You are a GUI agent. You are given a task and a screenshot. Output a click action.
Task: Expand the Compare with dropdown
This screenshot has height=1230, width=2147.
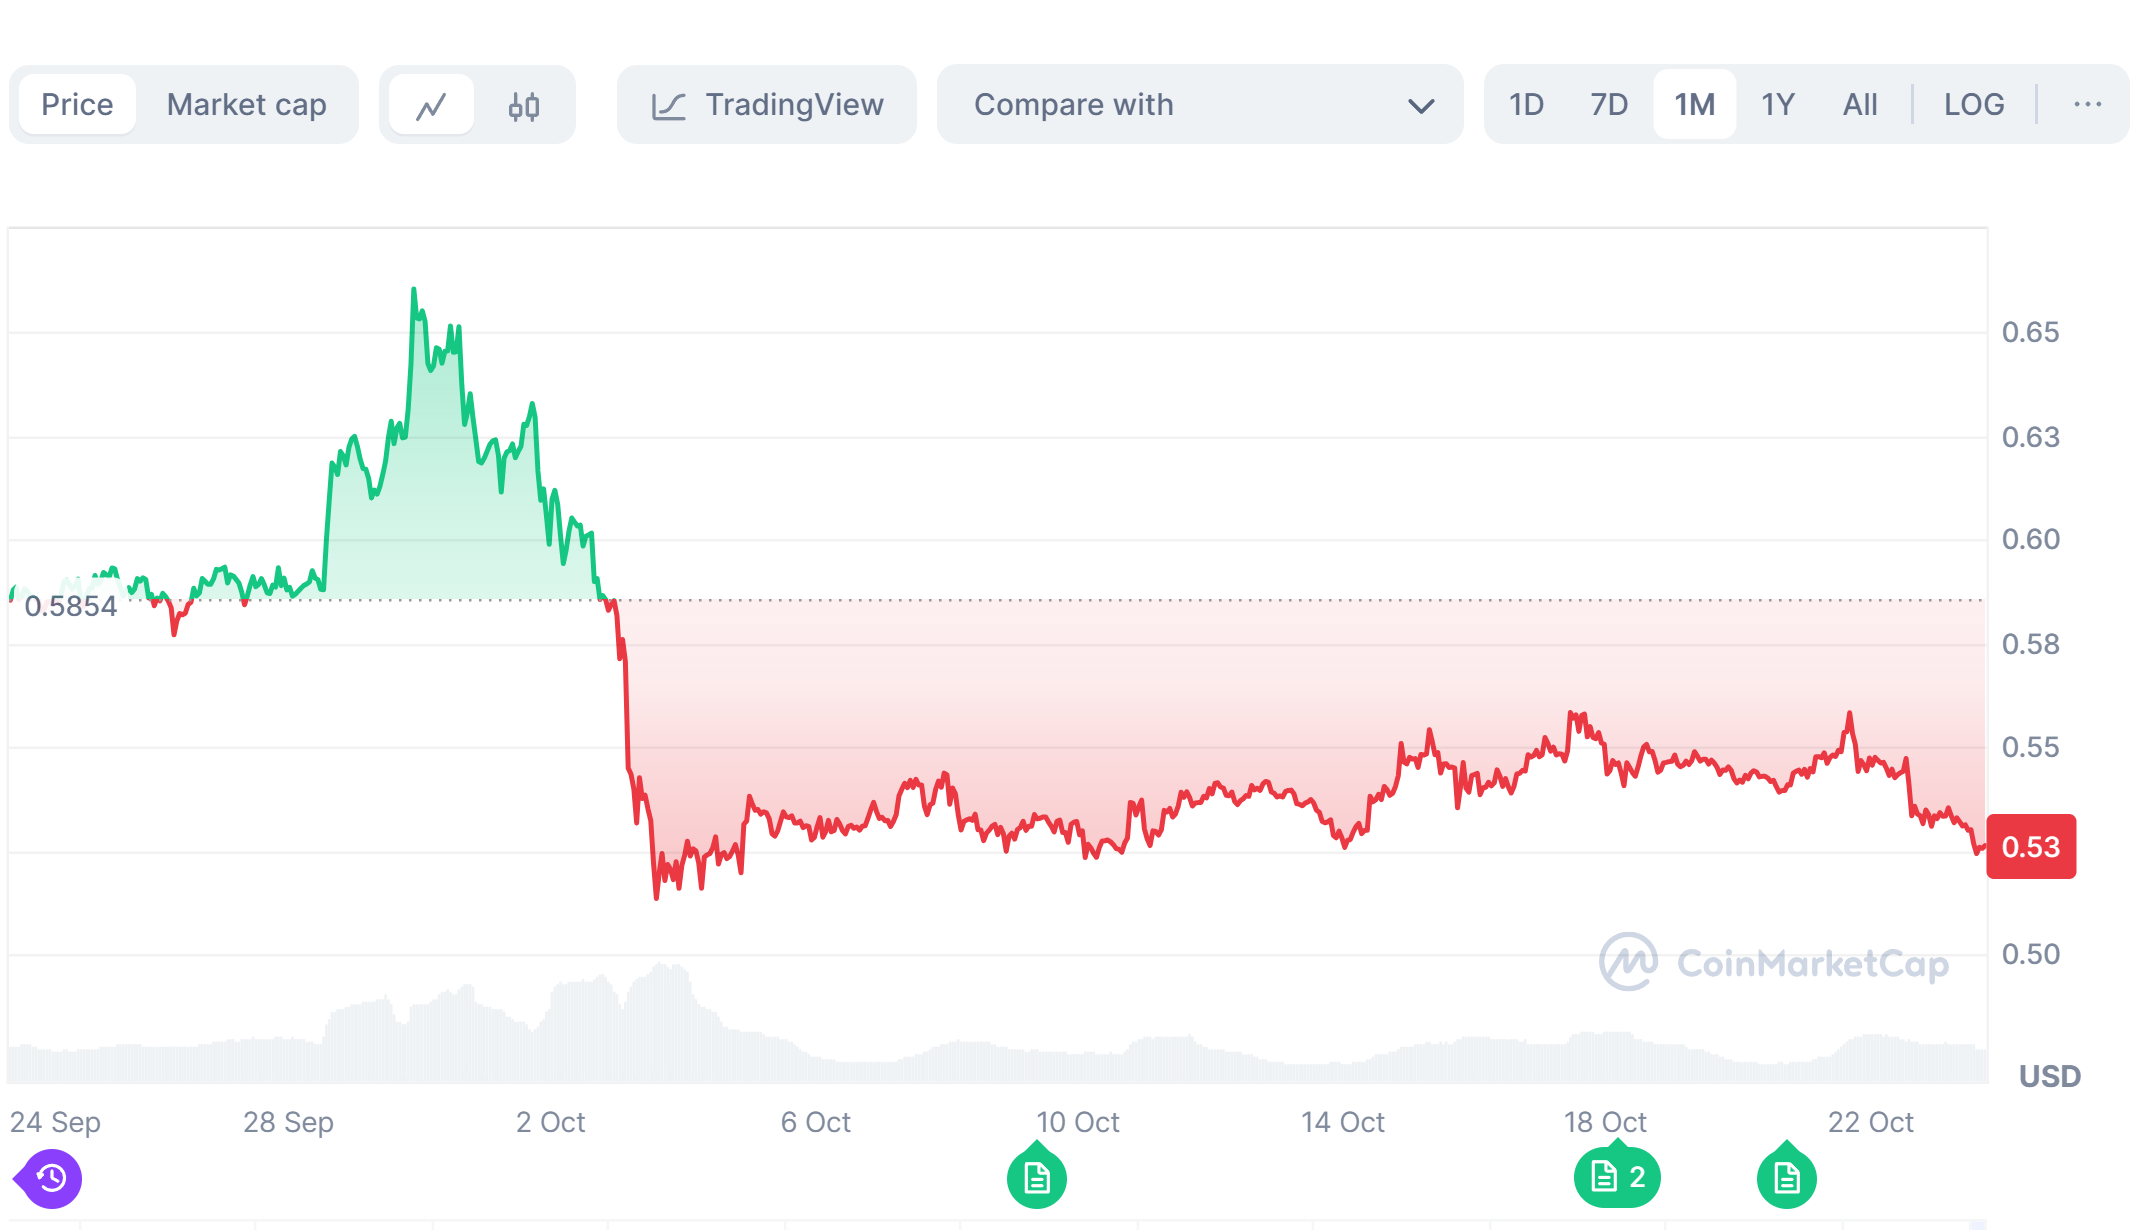coord(1199,104)
